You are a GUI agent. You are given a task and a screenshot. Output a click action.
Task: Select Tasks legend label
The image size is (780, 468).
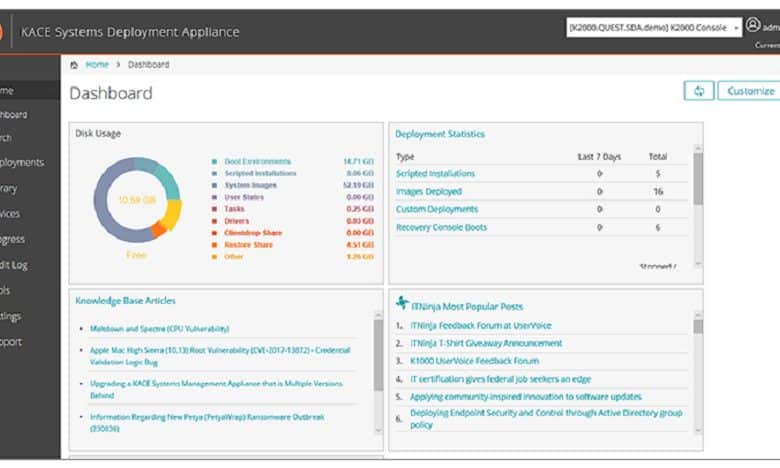[234, 209]
